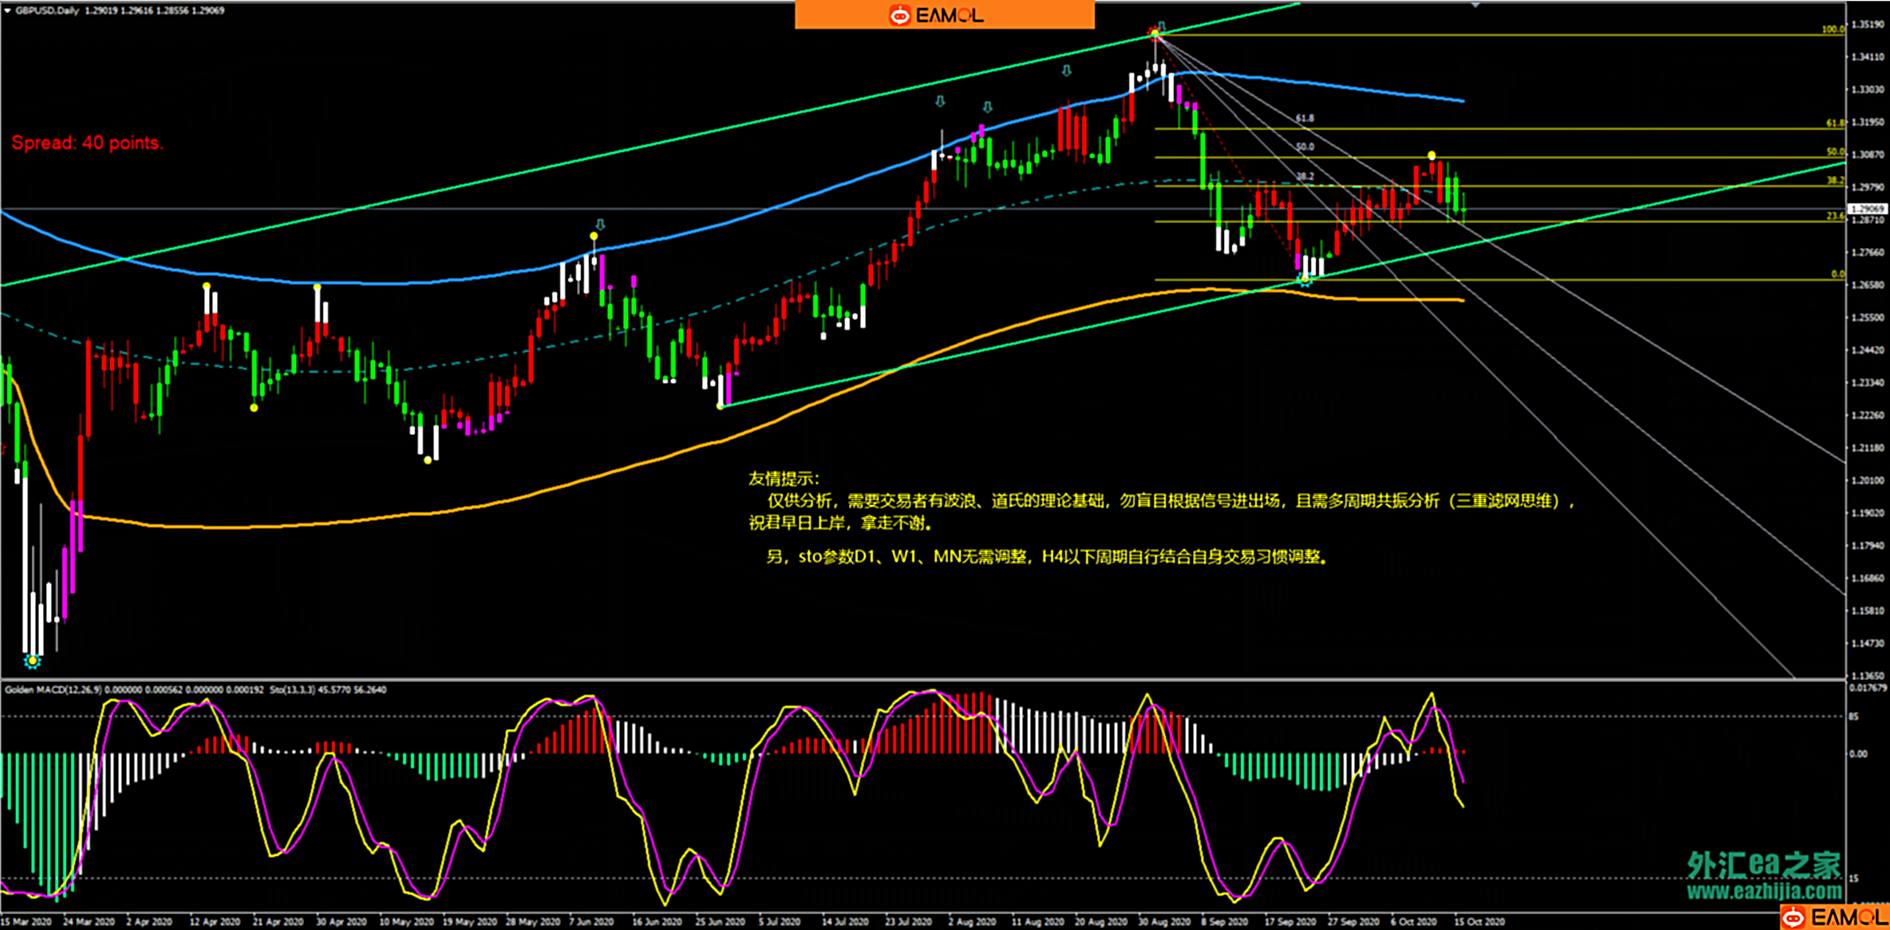
Task: Click the red Spread: 40 points label
Action: pyautogui.click(x=87, y=143)
